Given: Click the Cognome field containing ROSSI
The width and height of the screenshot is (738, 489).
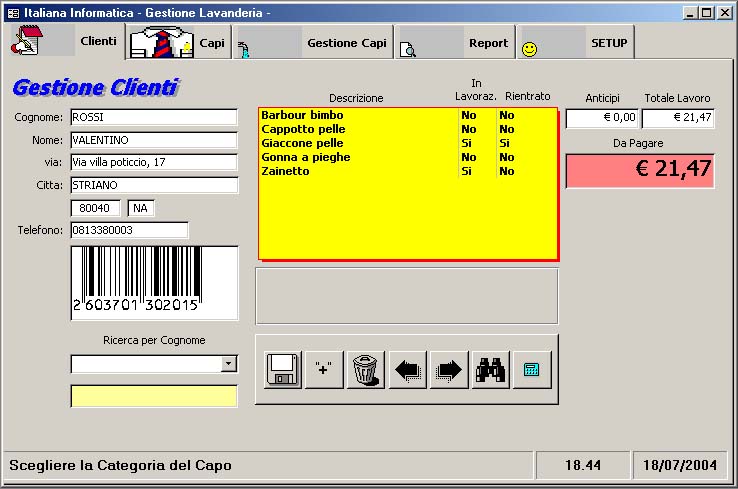Looking at the screenshot, I should pos(154,118).
